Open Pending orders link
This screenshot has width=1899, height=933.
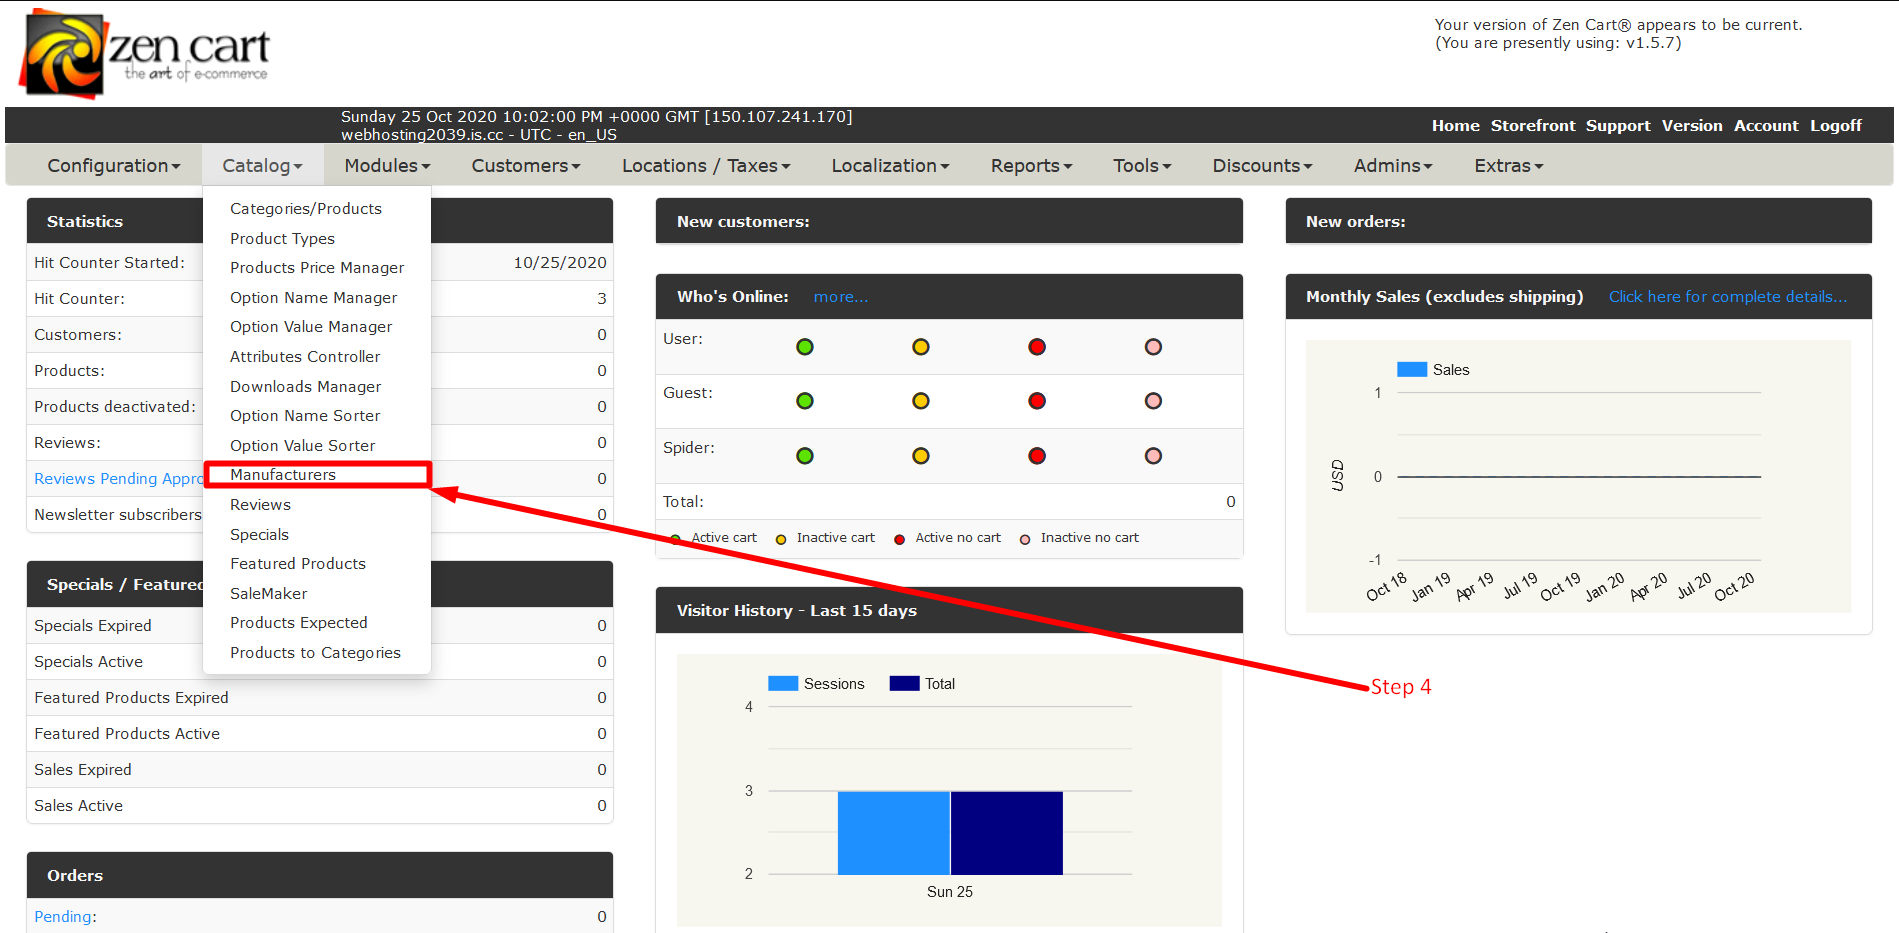[x=63, y=917]
